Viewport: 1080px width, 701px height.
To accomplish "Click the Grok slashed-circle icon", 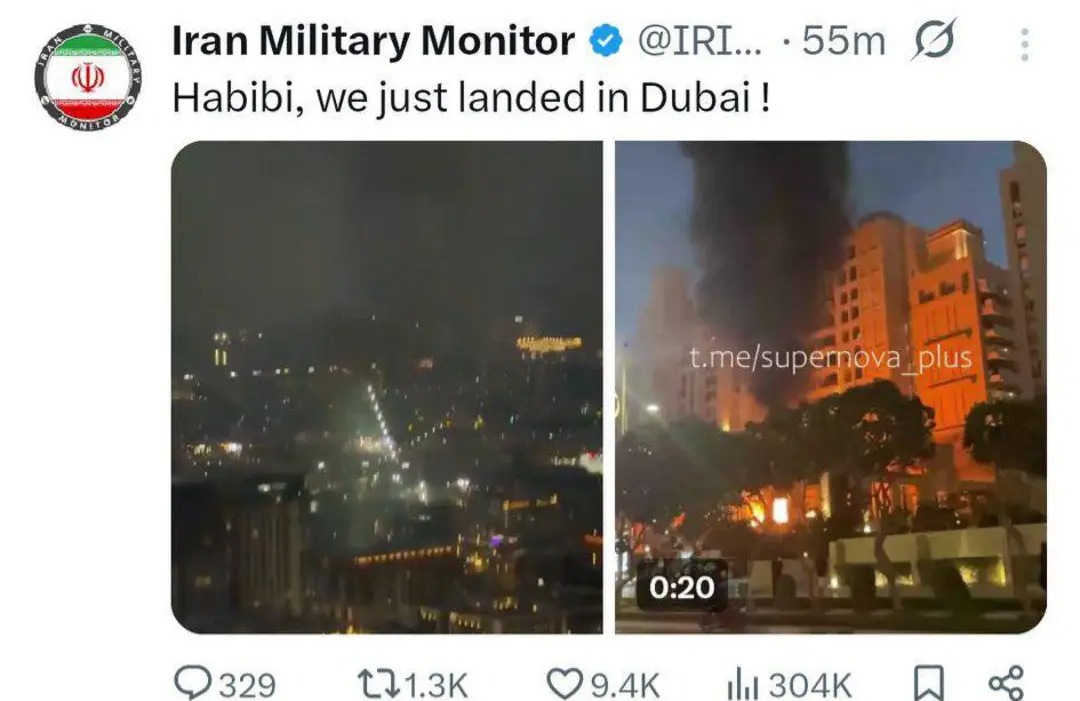I will (934, 39).
